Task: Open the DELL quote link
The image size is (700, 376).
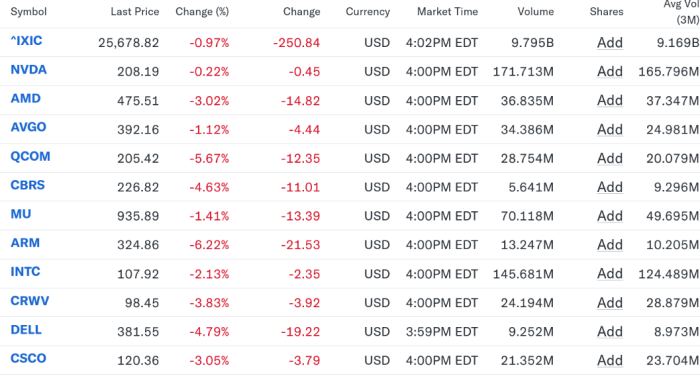Action: tap(26, 330)
